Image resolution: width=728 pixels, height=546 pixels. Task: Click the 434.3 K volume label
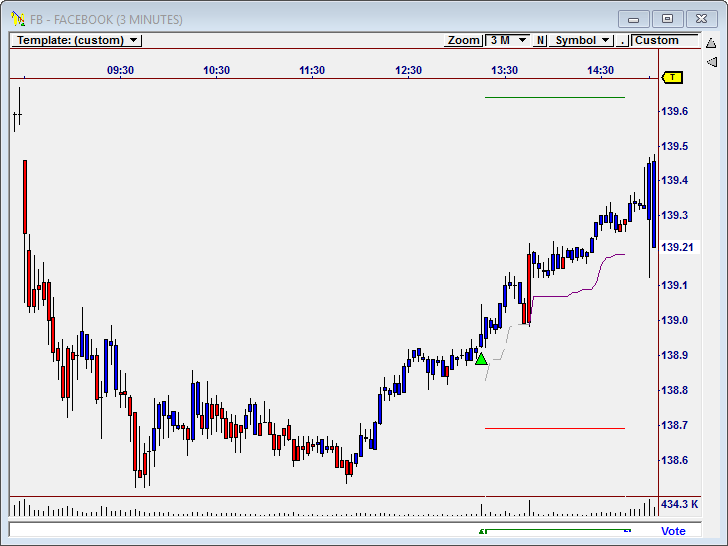679,504
